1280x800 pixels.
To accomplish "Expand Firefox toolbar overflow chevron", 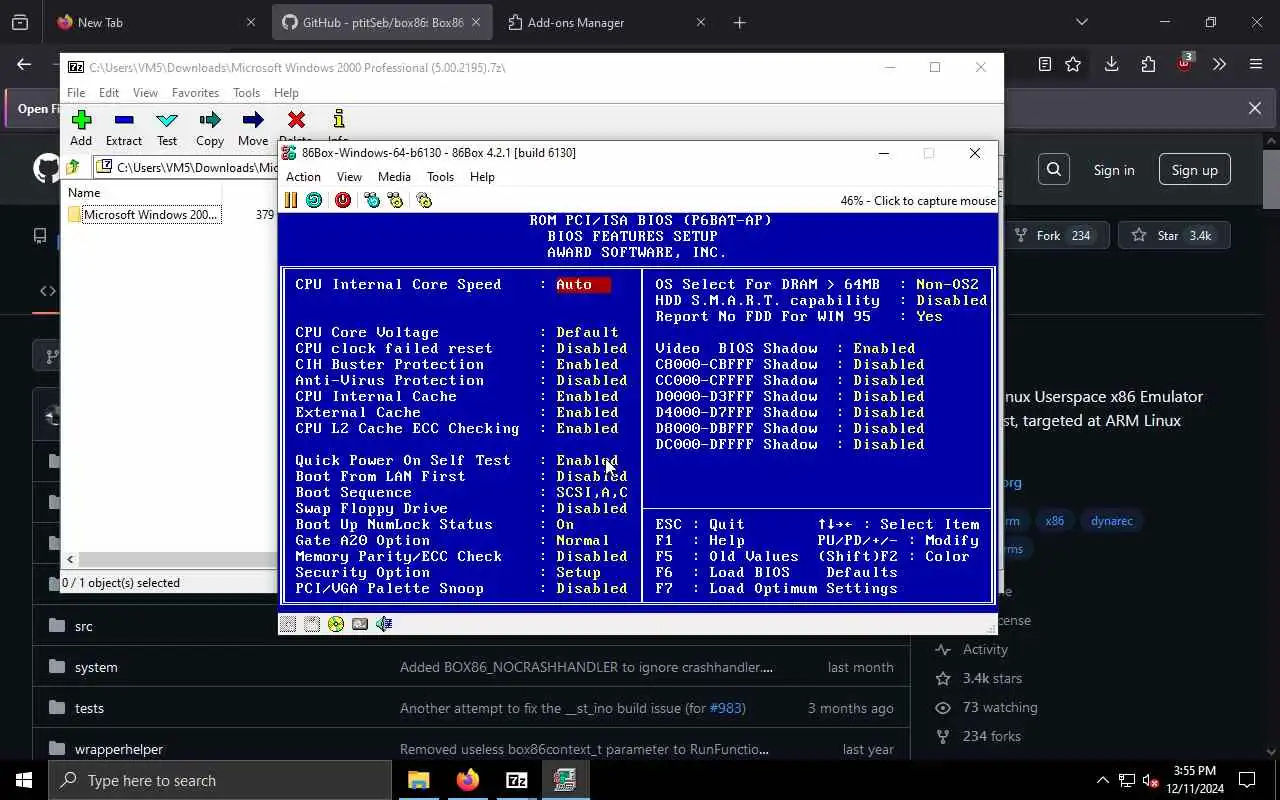I will tap(1219, 64).
